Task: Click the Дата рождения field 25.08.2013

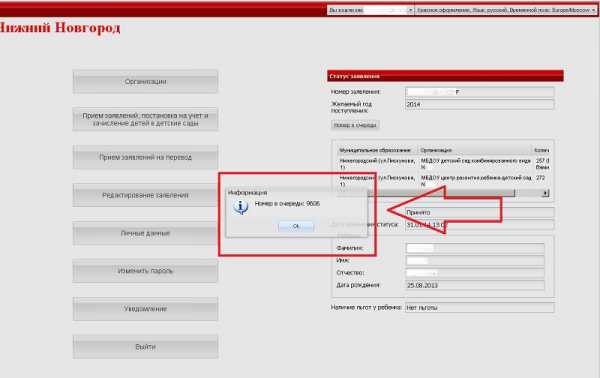Action: [475, 285]
